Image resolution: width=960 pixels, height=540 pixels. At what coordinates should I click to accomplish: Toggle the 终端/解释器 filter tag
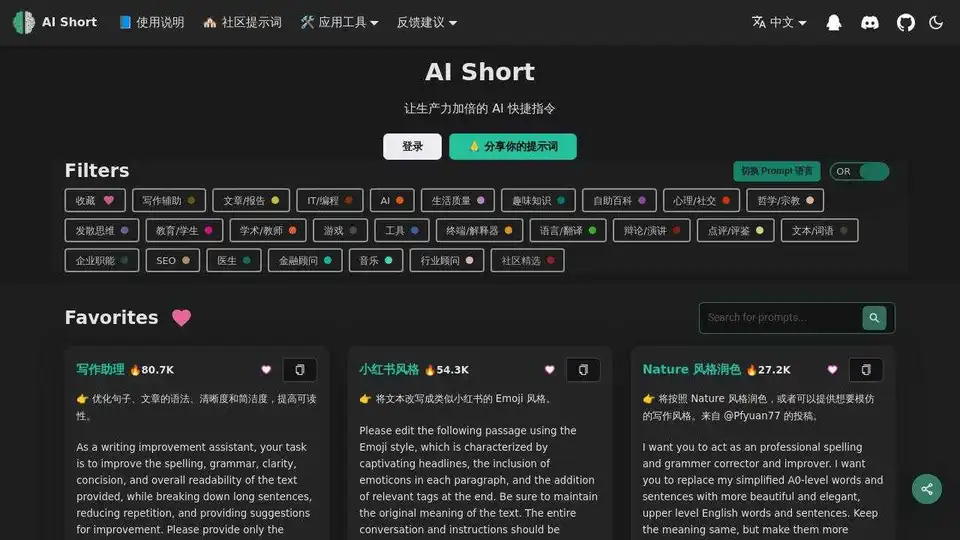pos(479,231)
